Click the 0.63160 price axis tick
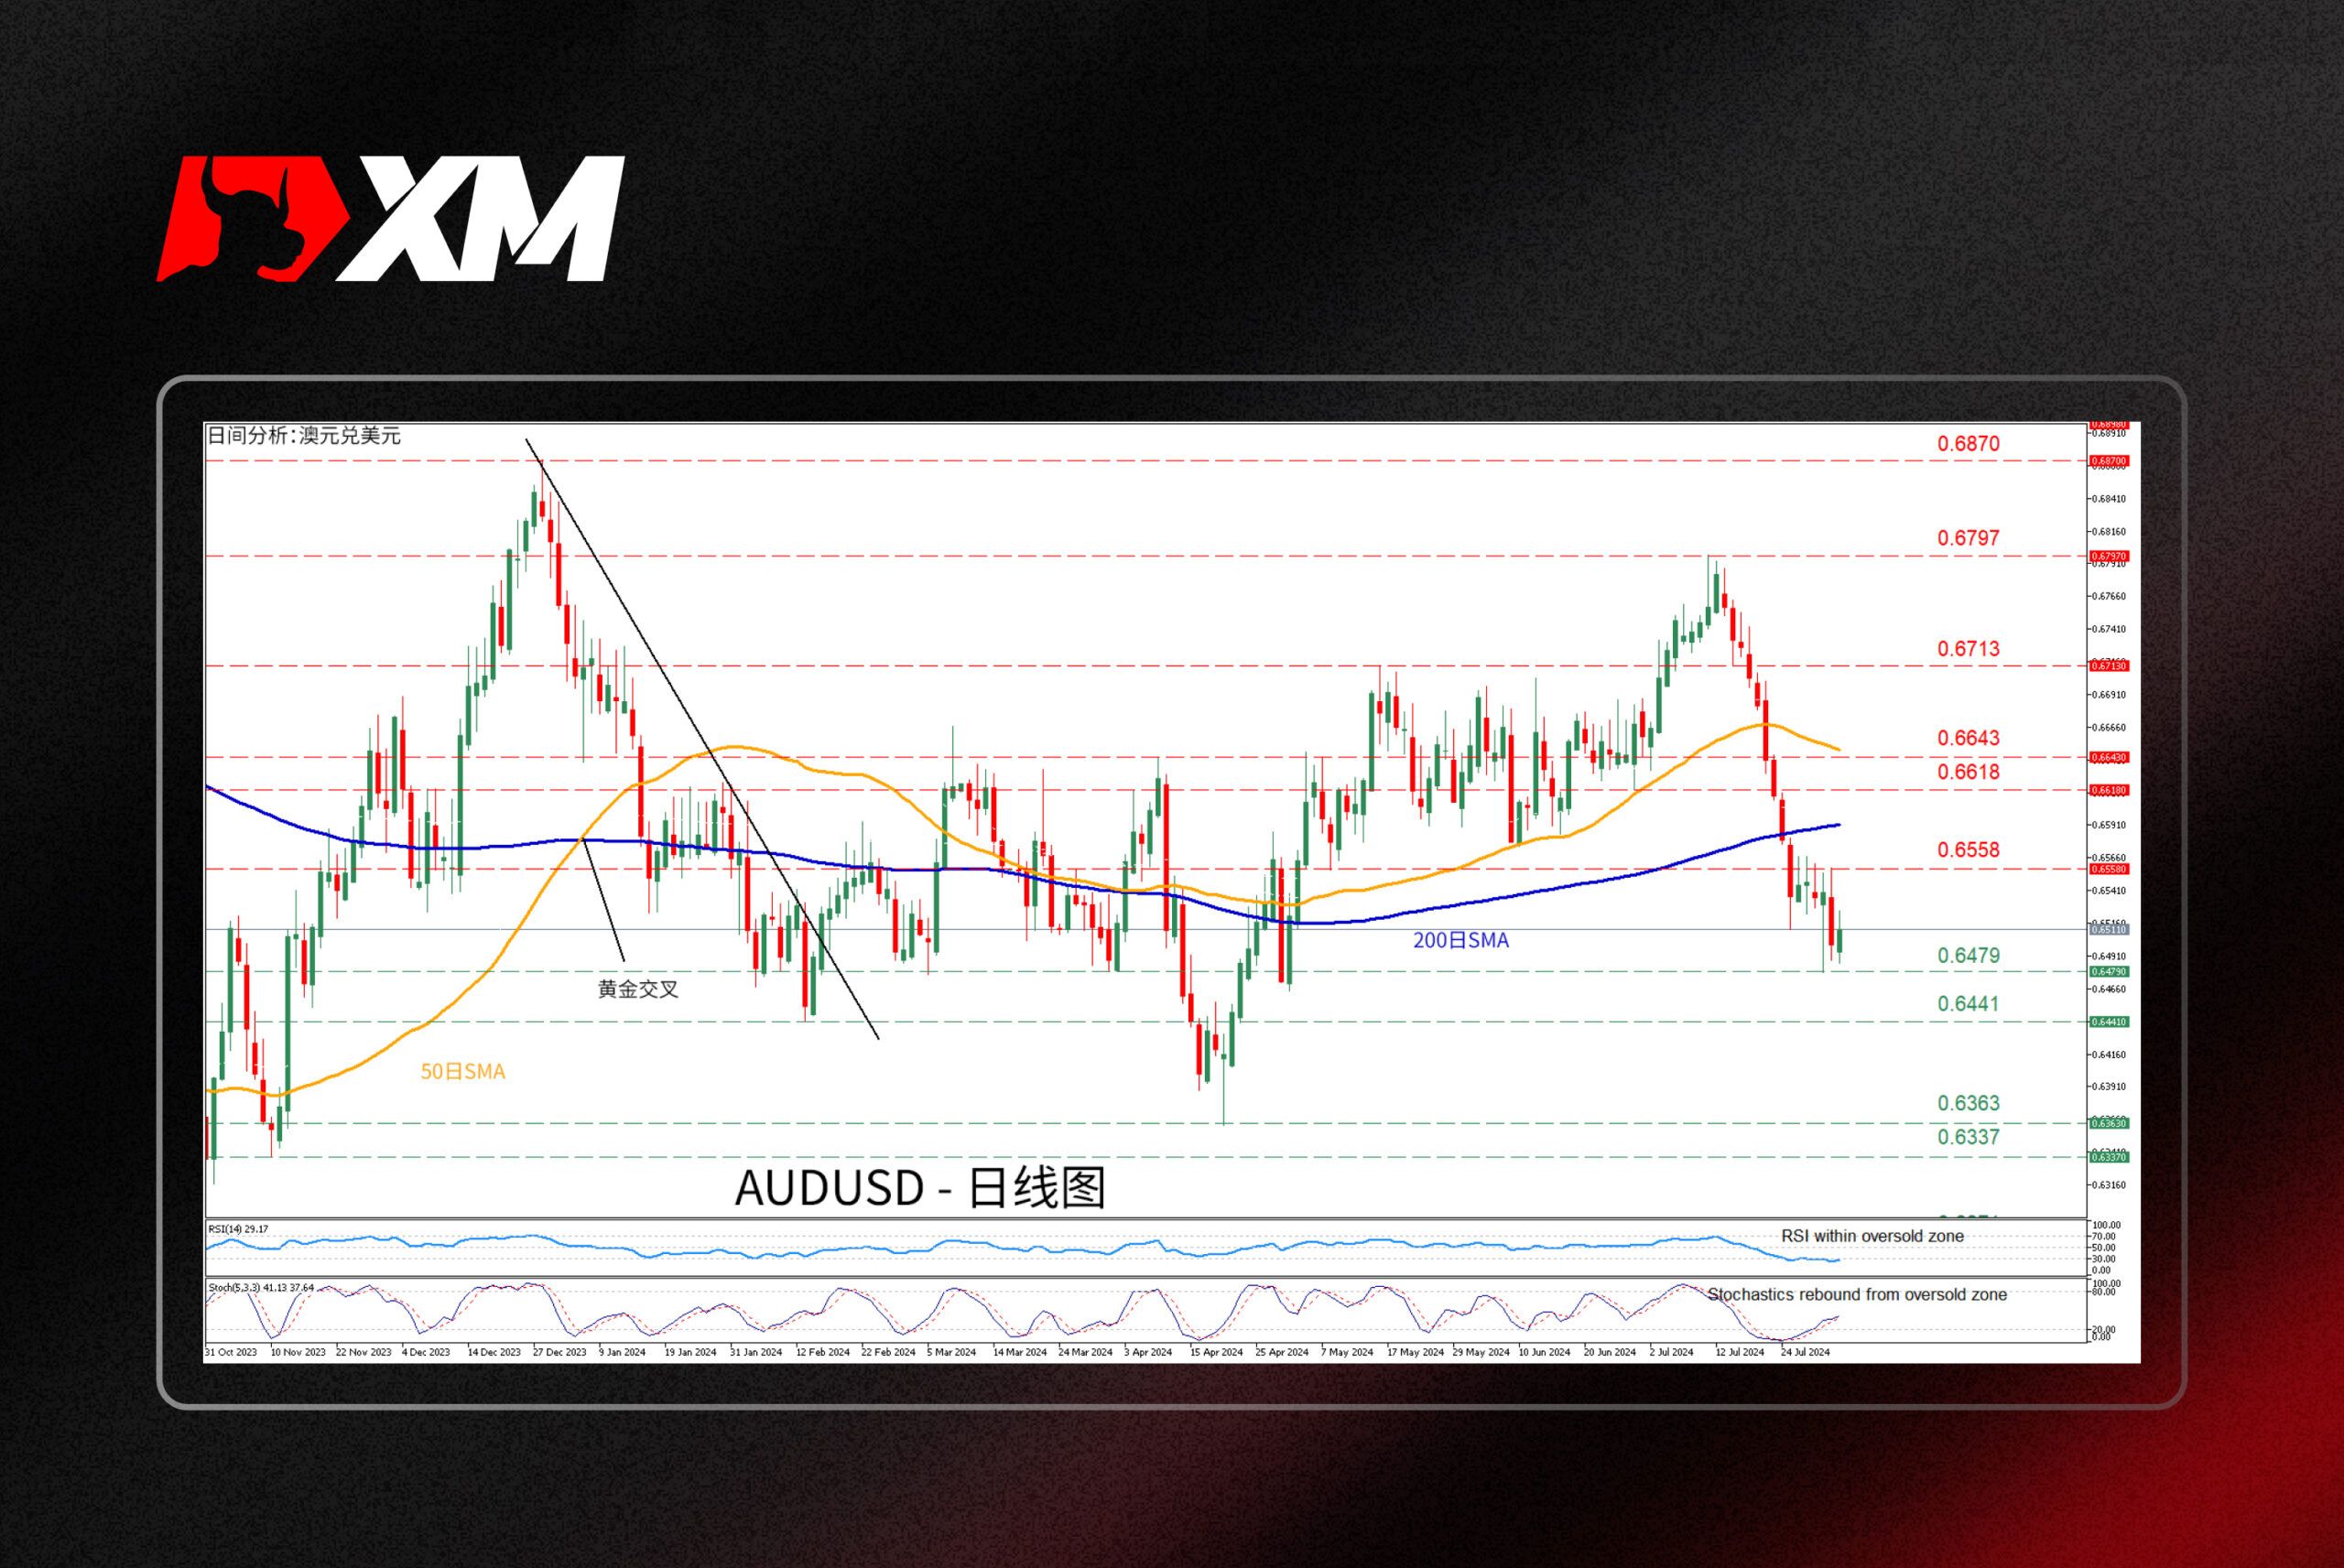Image resolution: width=2344 pixels, height=1568 pixels. click(x=2109, y=1186)
